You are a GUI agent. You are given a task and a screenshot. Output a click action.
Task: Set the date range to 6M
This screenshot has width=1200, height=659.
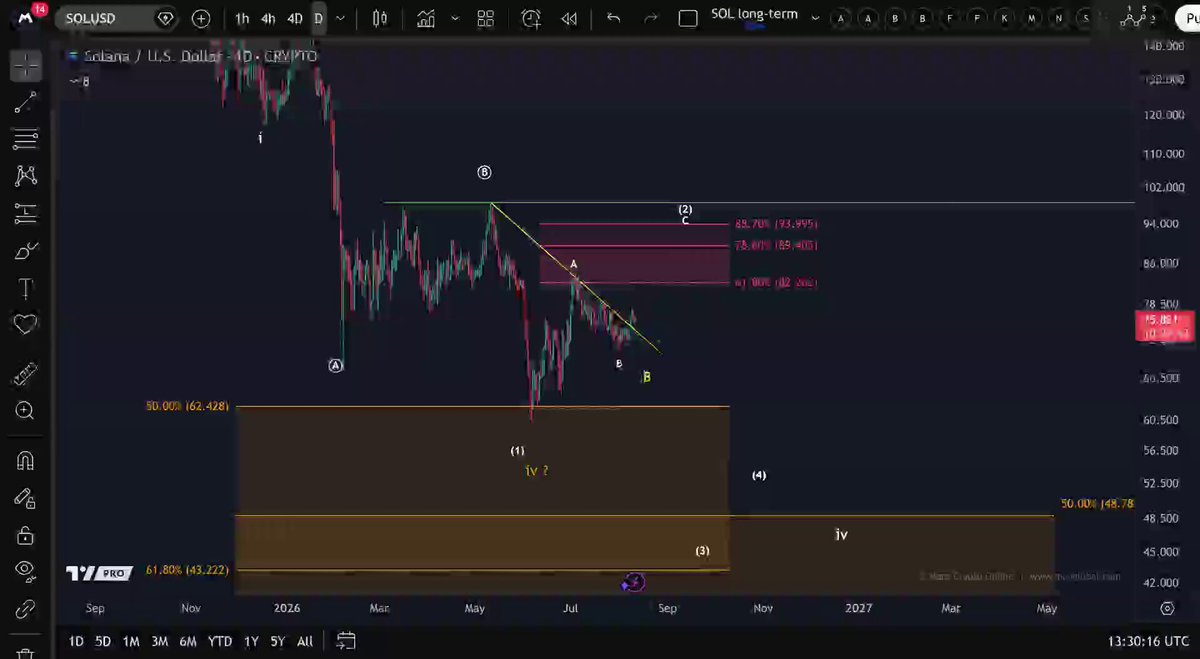coord(188,641)
